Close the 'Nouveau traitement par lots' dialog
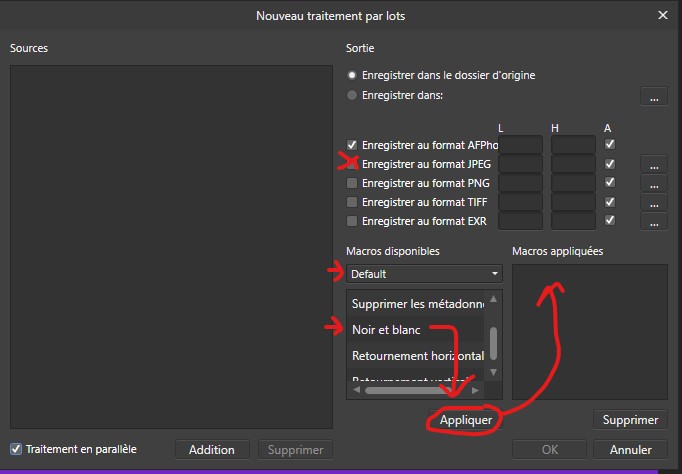 click(x=662, y=15)
